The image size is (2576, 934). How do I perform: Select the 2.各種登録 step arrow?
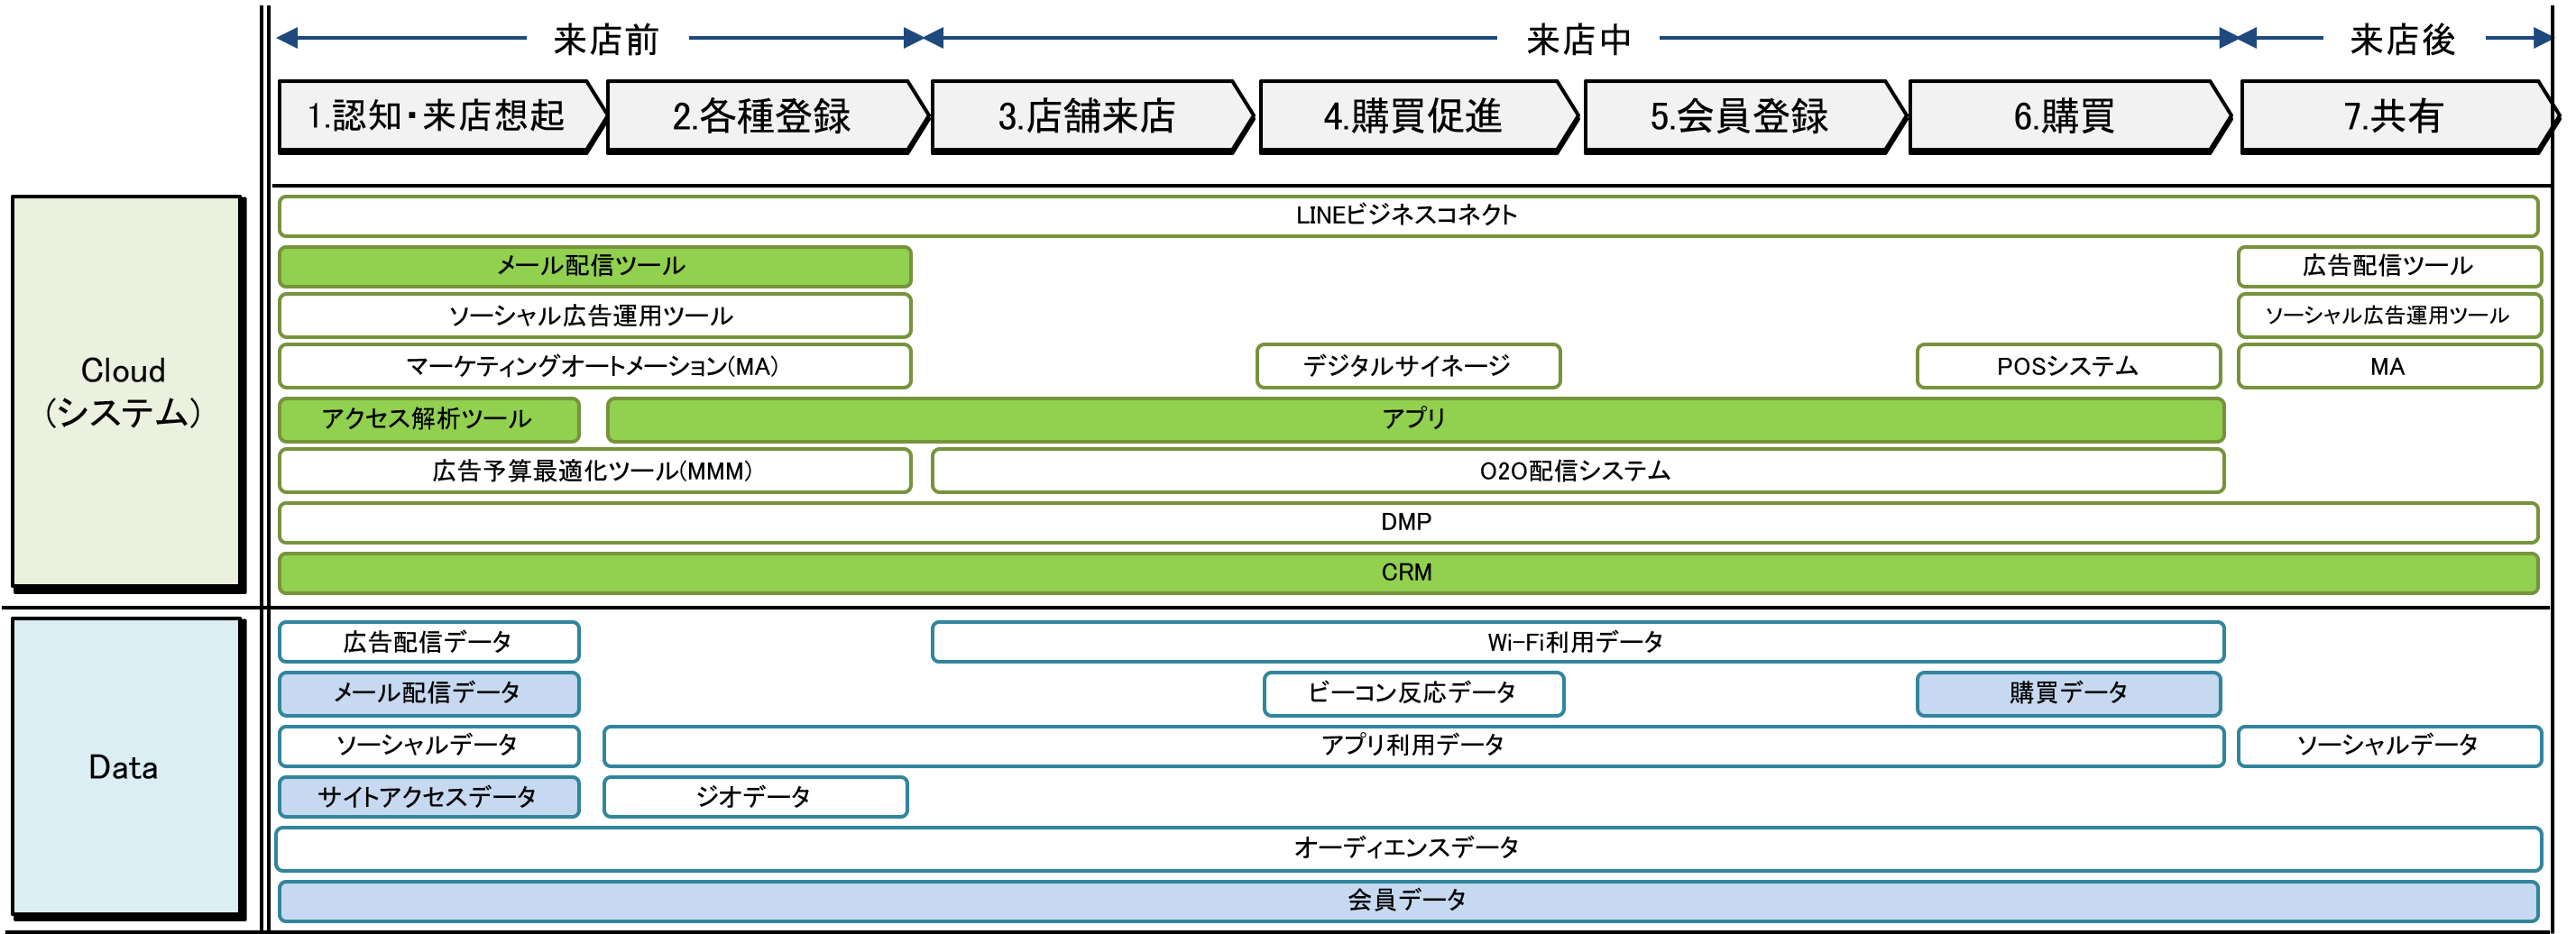pos(761,116)
